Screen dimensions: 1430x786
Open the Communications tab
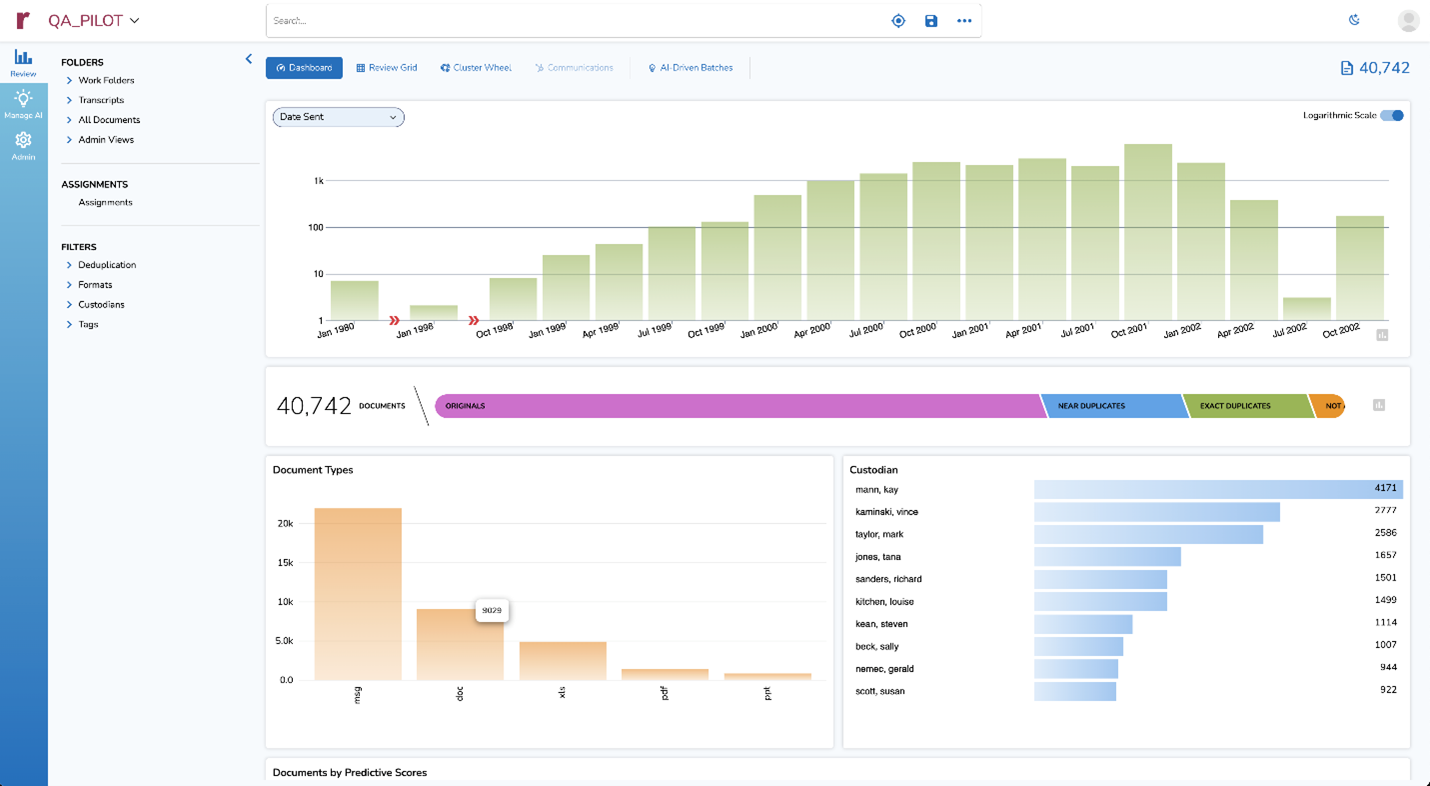point(574,68)
